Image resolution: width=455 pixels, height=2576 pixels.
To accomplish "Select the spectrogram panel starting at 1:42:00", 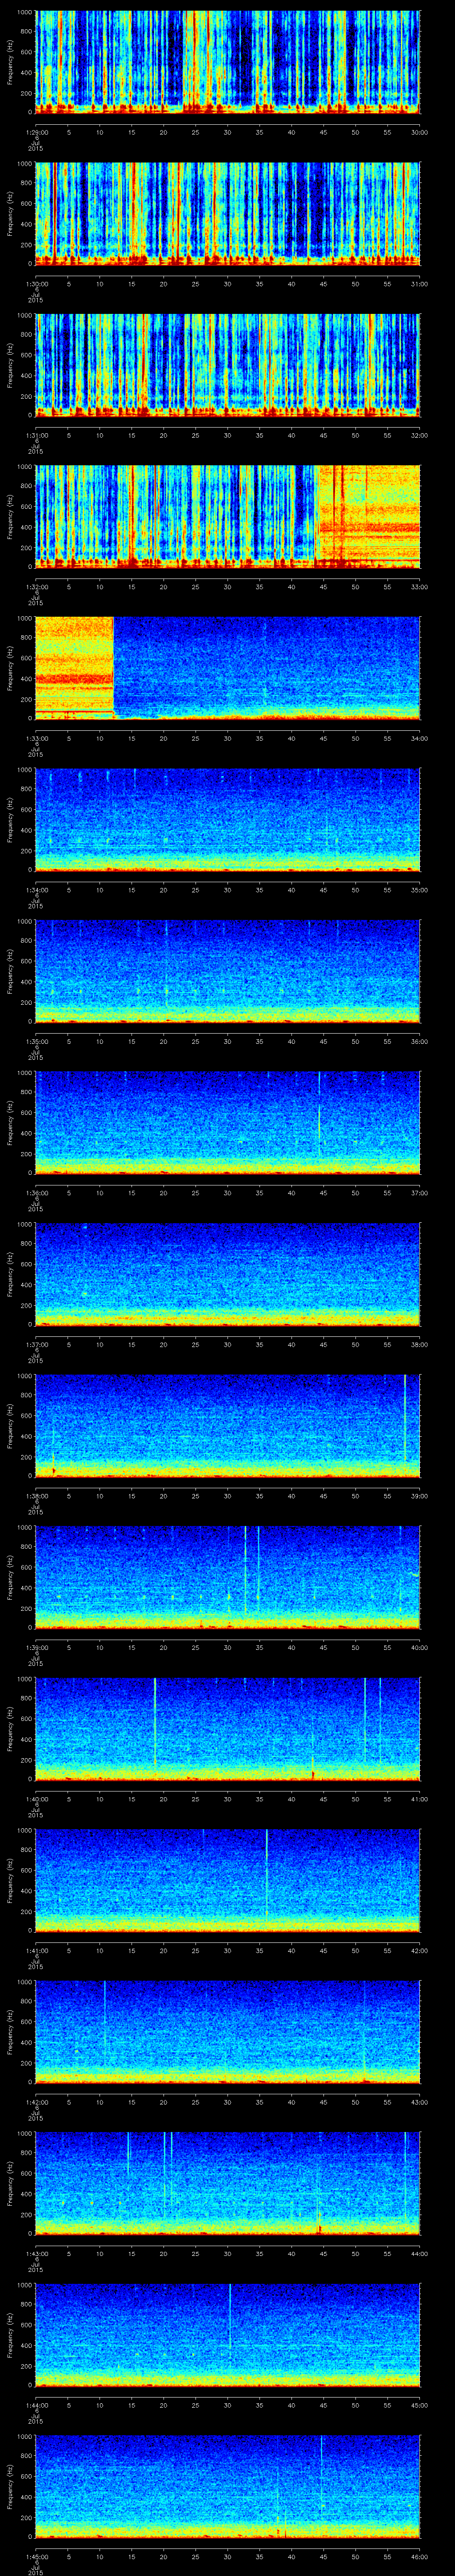I will pyautogui.click(x=227, y=2032).
